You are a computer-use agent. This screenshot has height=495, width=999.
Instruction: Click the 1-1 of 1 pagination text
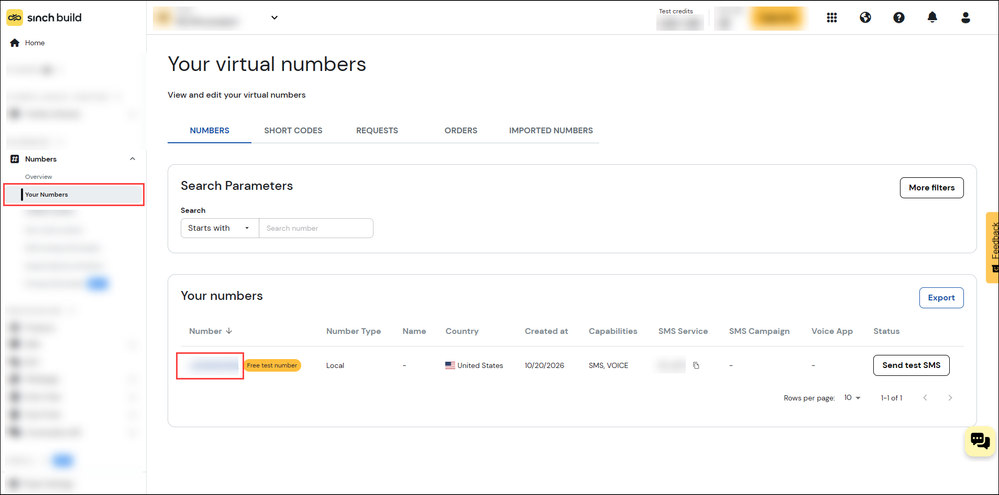(891, 398)
